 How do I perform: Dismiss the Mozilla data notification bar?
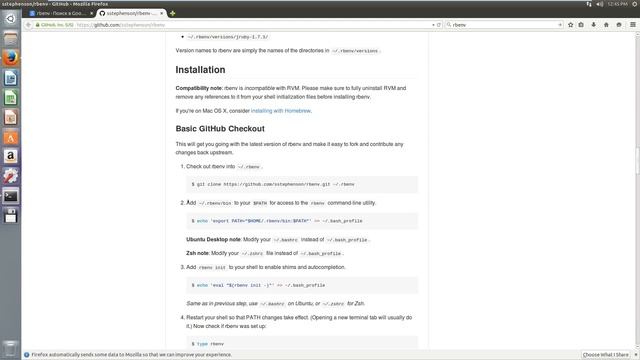[x=636, y=355]
